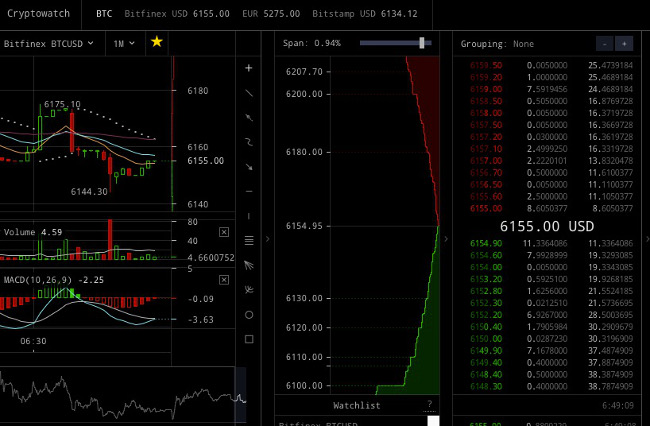Open Bitstamp USD 6134.12 market
Viewport: 650px width, 426px height.
click(365, 14)
